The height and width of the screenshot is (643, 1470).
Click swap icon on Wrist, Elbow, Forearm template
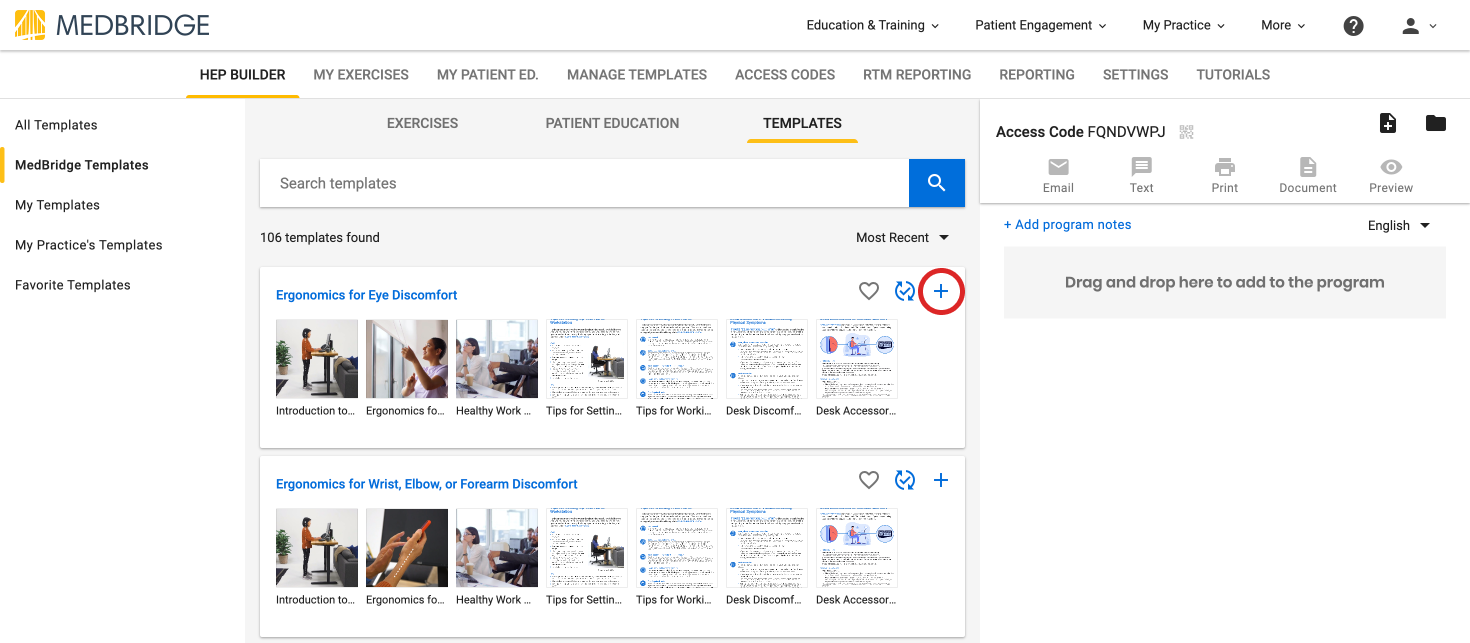pos(905,480)
